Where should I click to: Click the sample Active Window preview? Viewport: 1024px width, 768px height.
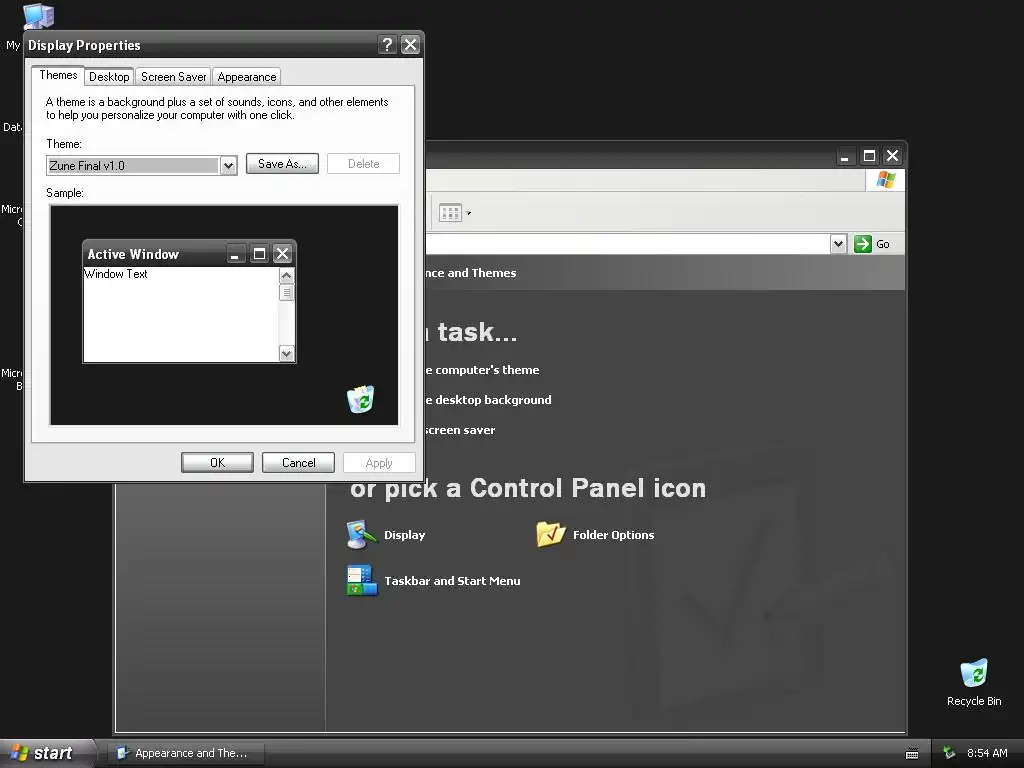pos(189,301)
